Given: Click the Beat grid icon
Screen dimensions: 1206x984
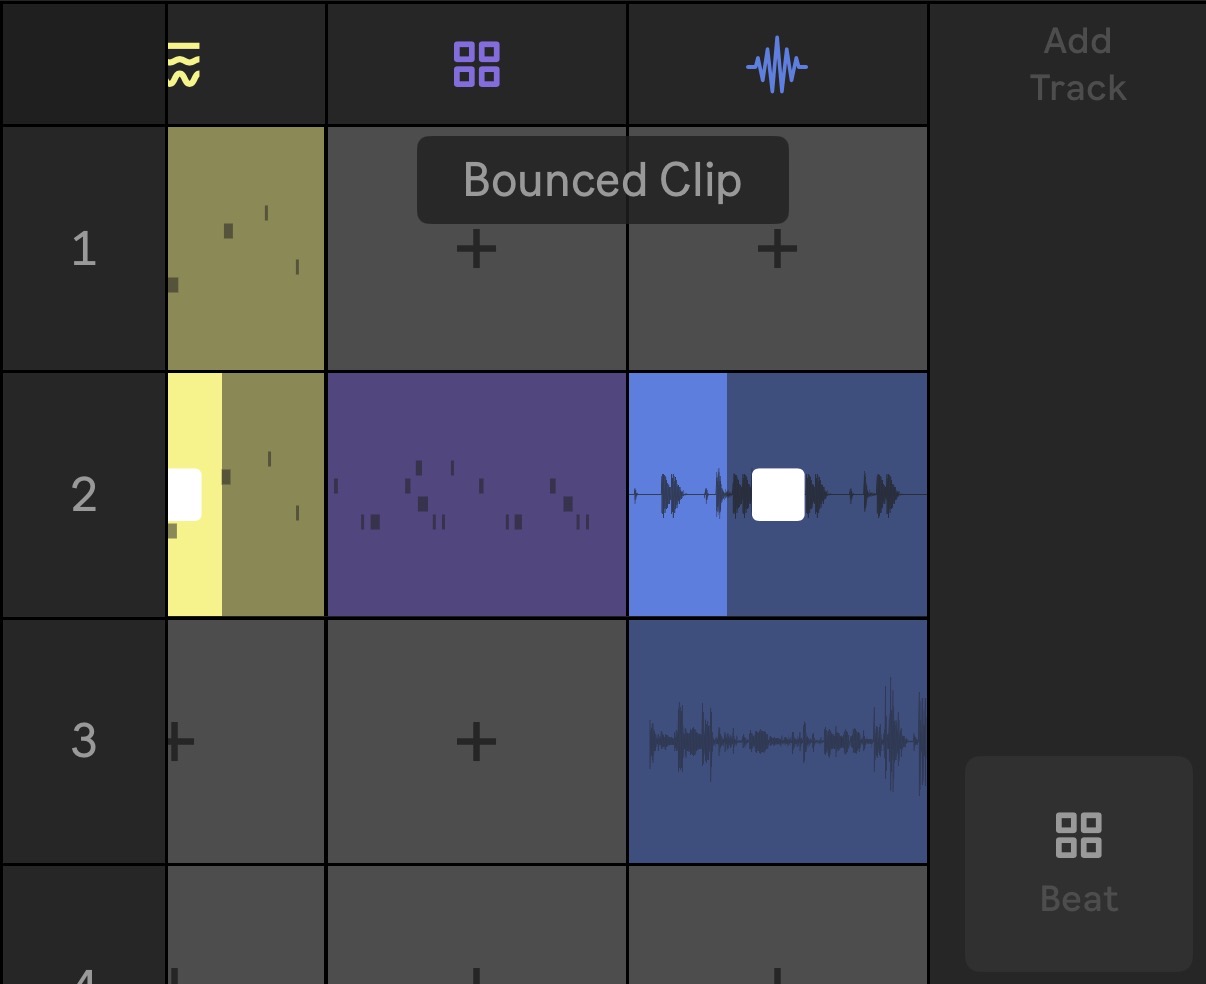Looking at the screenshot, I should pos(1079,835).
